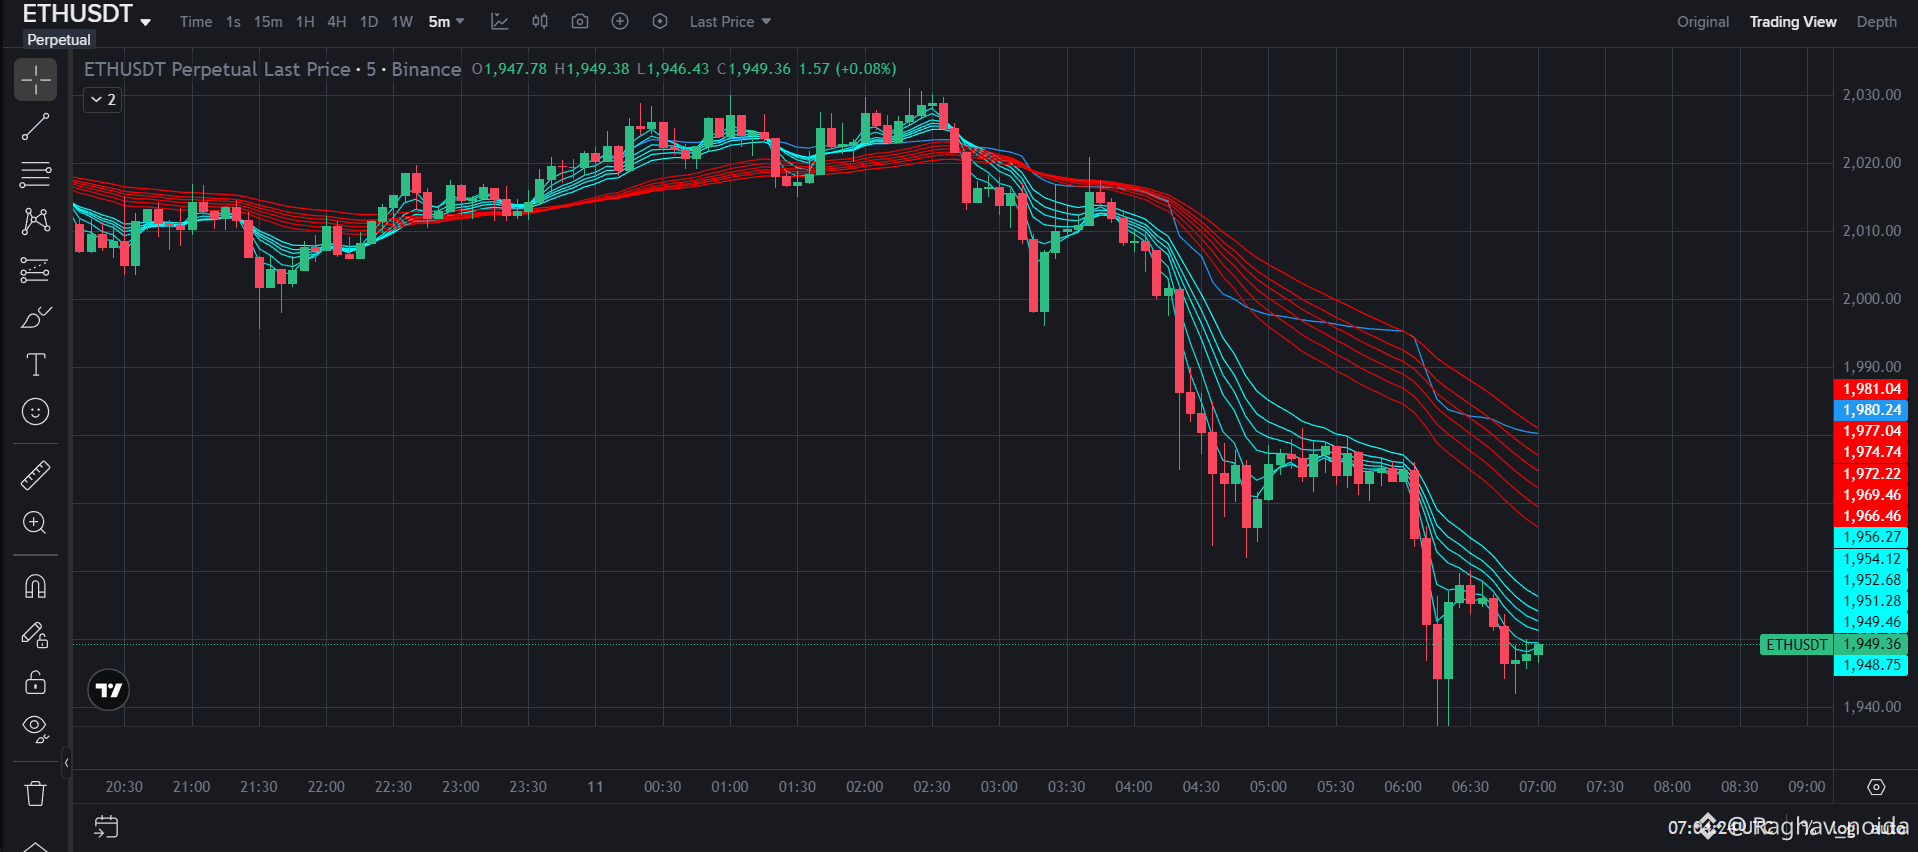1918x852 pixels.
Task: Click the green 1,949.36 last price label
Action: pos(1871,645)
